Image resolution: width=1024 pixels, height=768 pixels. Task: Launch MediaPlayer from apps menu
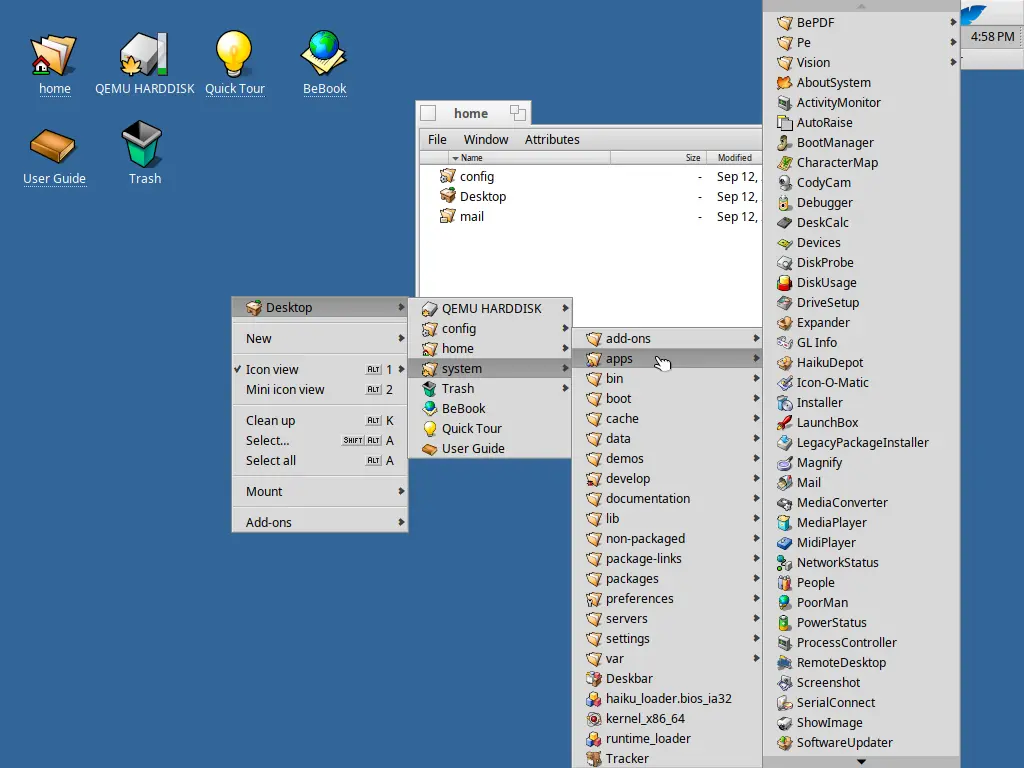861,522
